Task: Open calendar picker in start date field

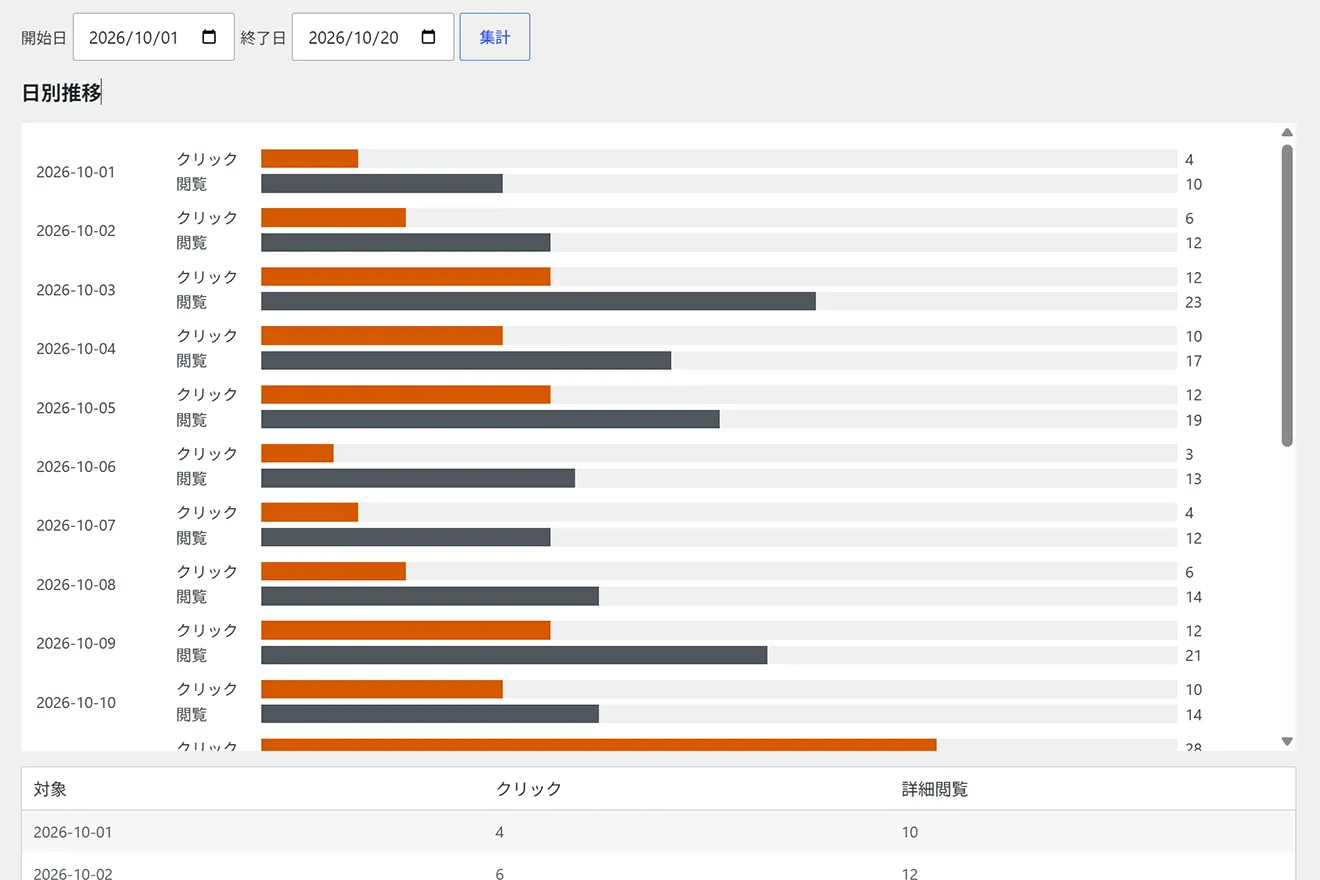Action: (209, 37)
